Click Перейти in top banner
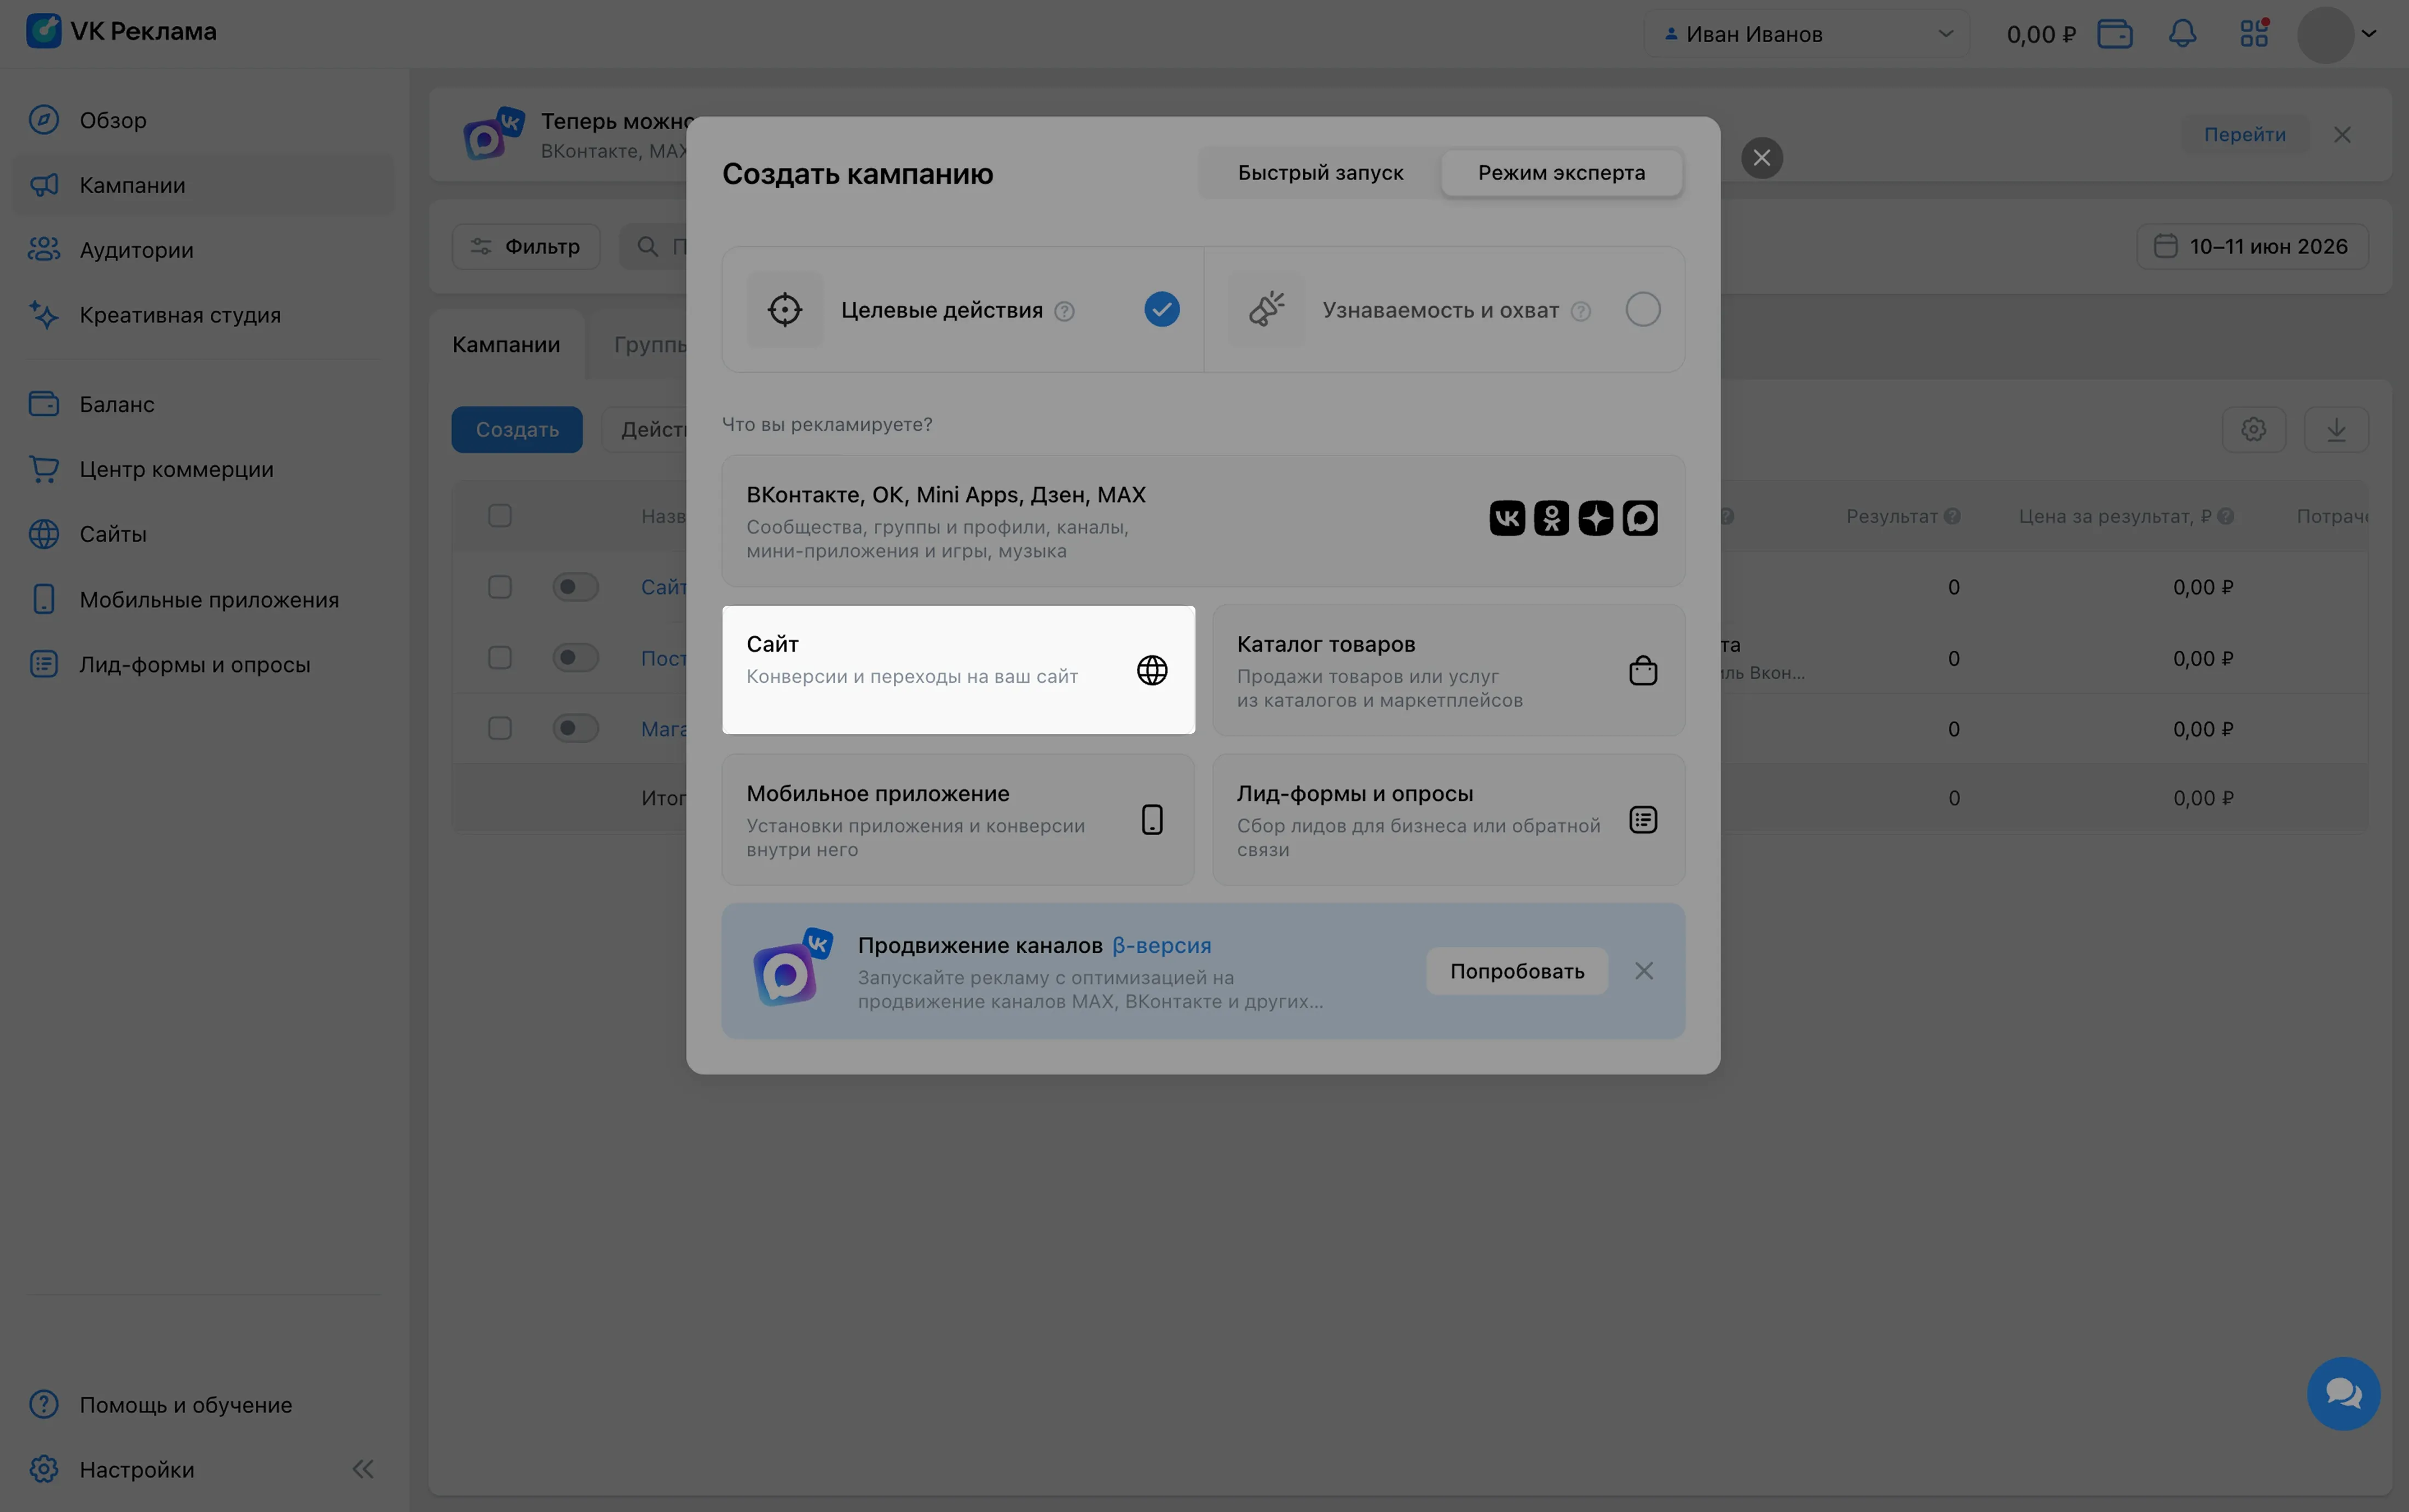 pyautogui.click(x=2244, y=134)
